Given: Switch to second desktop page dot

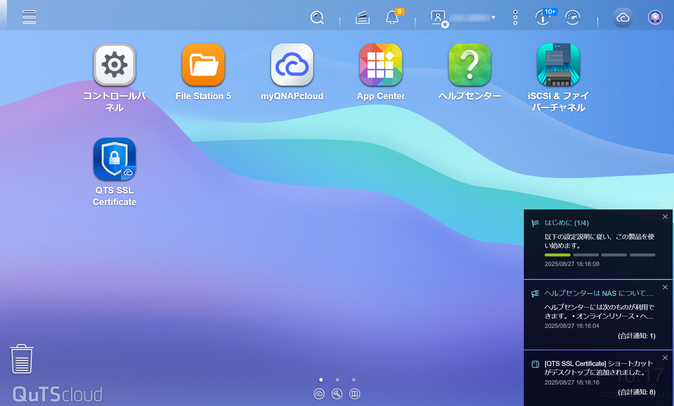Looking at the screenshot, I should pos(337,380).
